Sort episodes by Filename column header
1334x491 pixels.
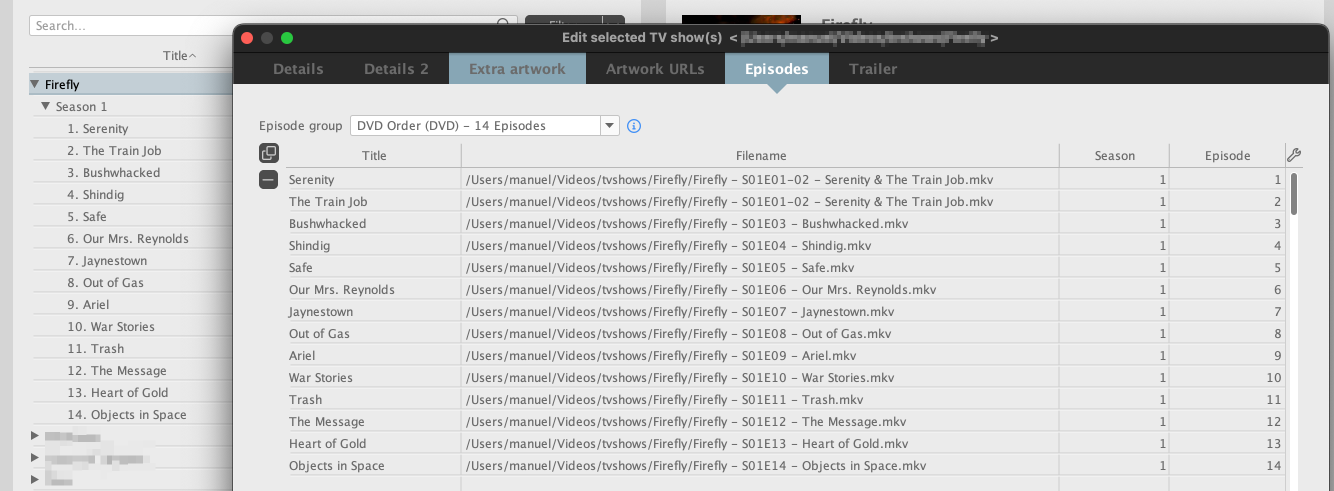pyautogui.click(x=761, y=155)
